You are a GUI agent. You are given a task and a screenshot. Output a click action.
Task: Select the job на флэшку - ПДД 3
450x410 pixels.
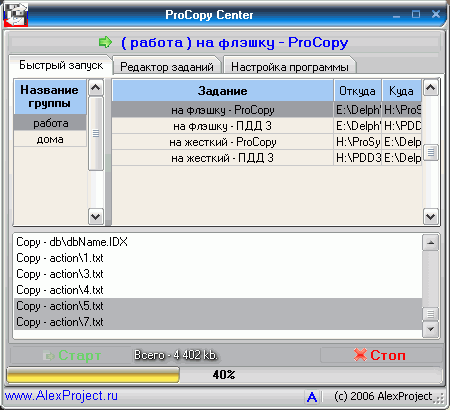coord(223,126)
